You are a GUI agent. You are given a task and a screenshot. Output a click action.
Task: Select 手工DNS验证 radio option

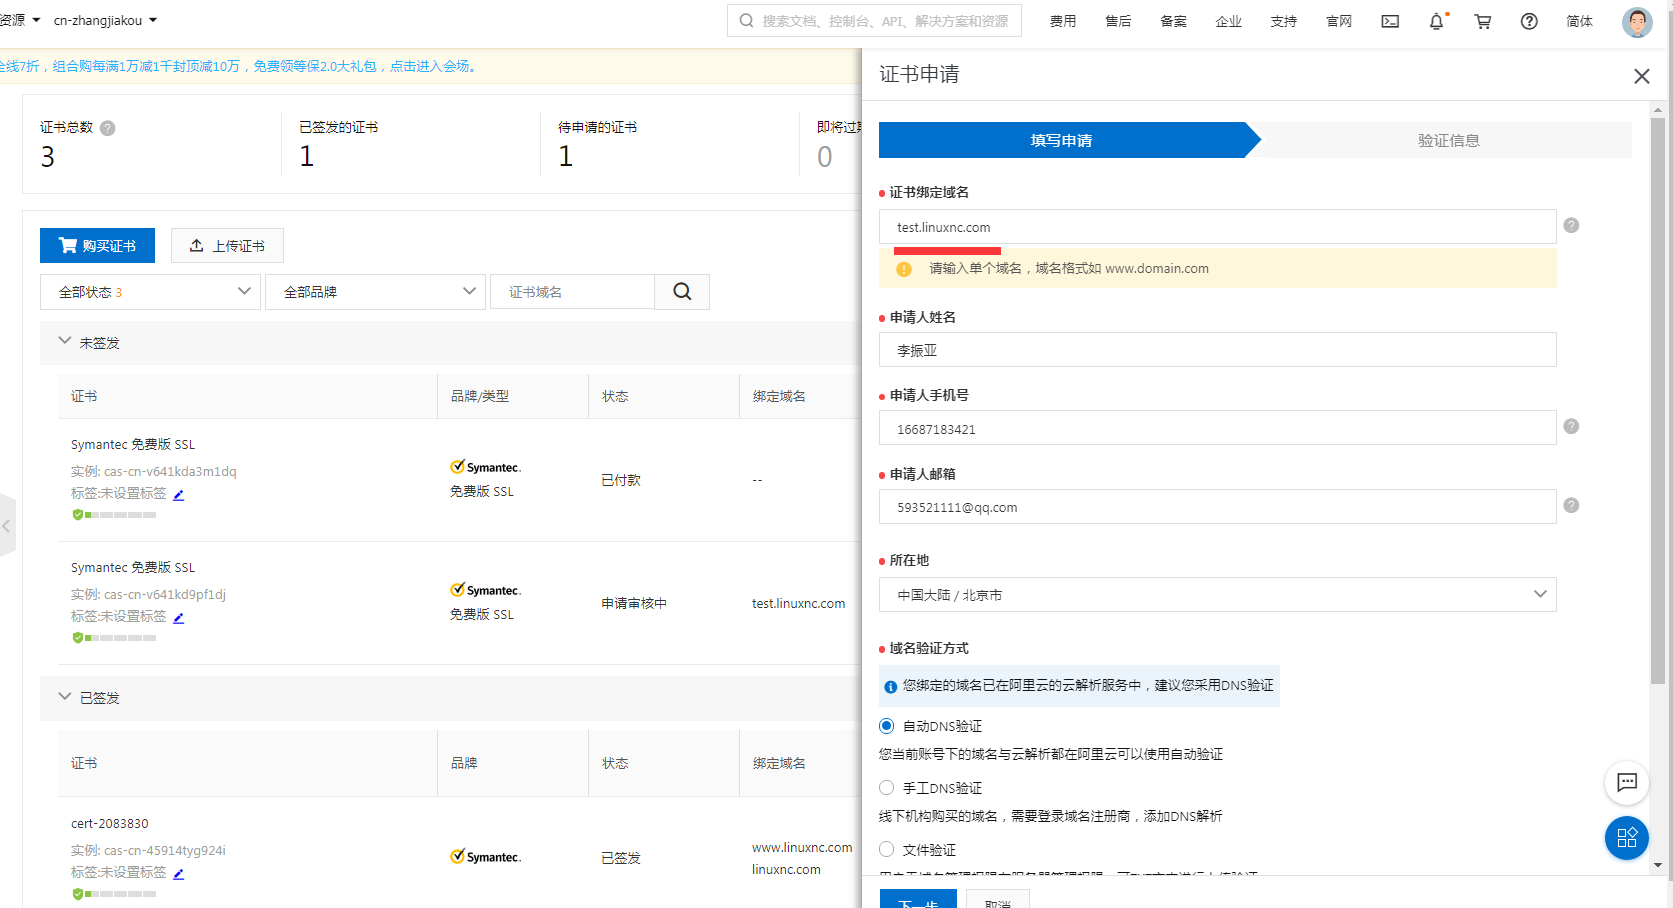pos(887,788)
